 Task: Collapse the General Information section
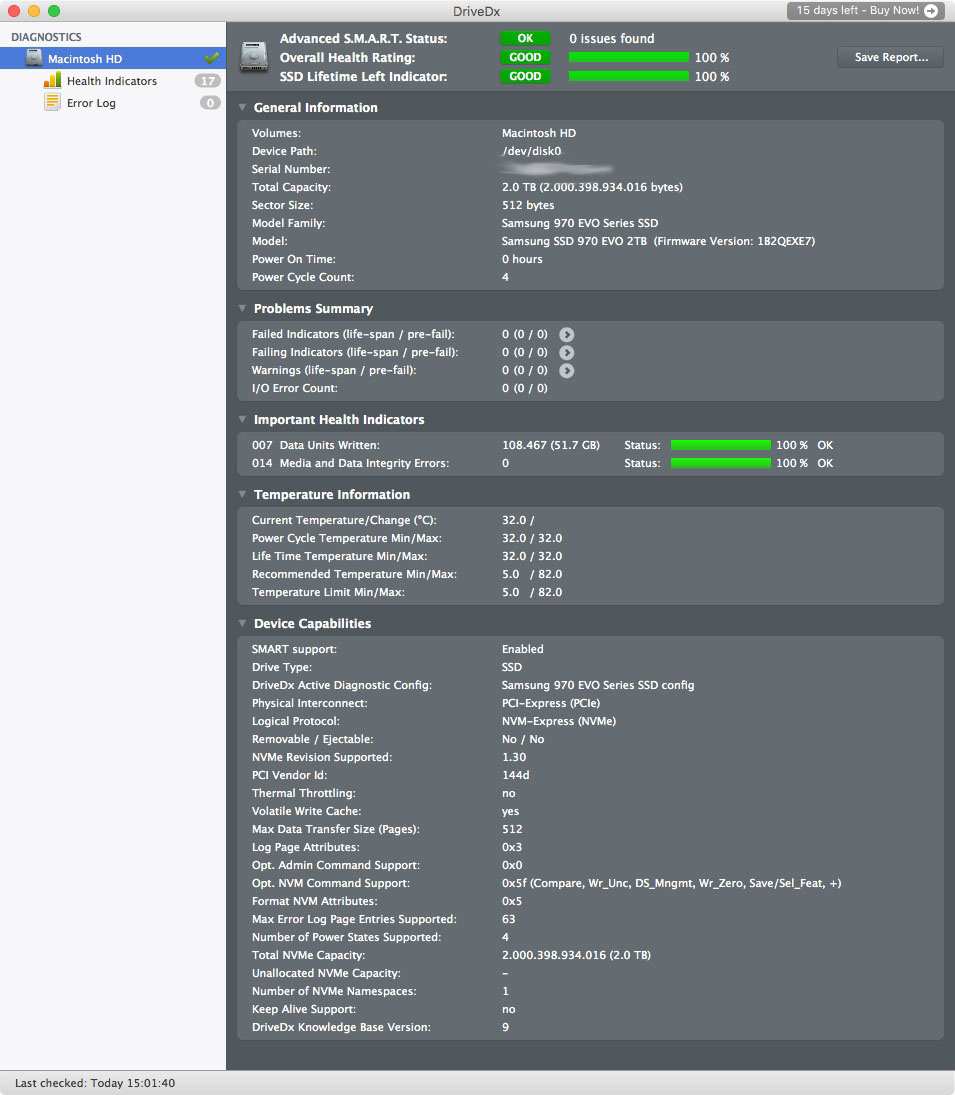coord(242,108)
